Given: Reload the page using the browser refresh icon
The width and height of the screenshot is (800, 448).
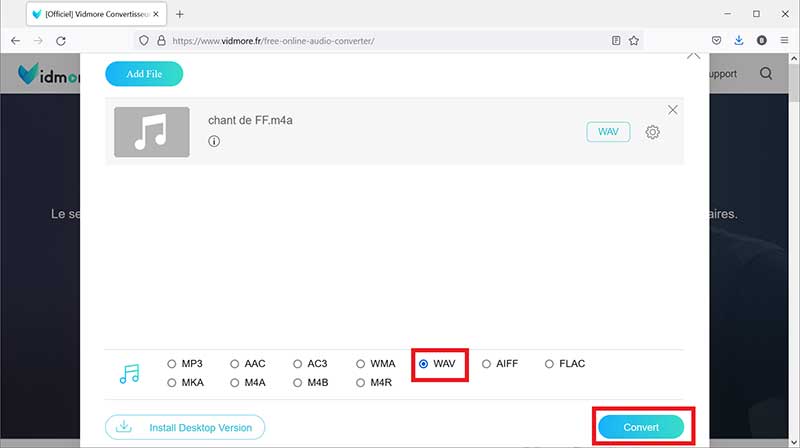Looking at the screenshot, I should (61, 41).
